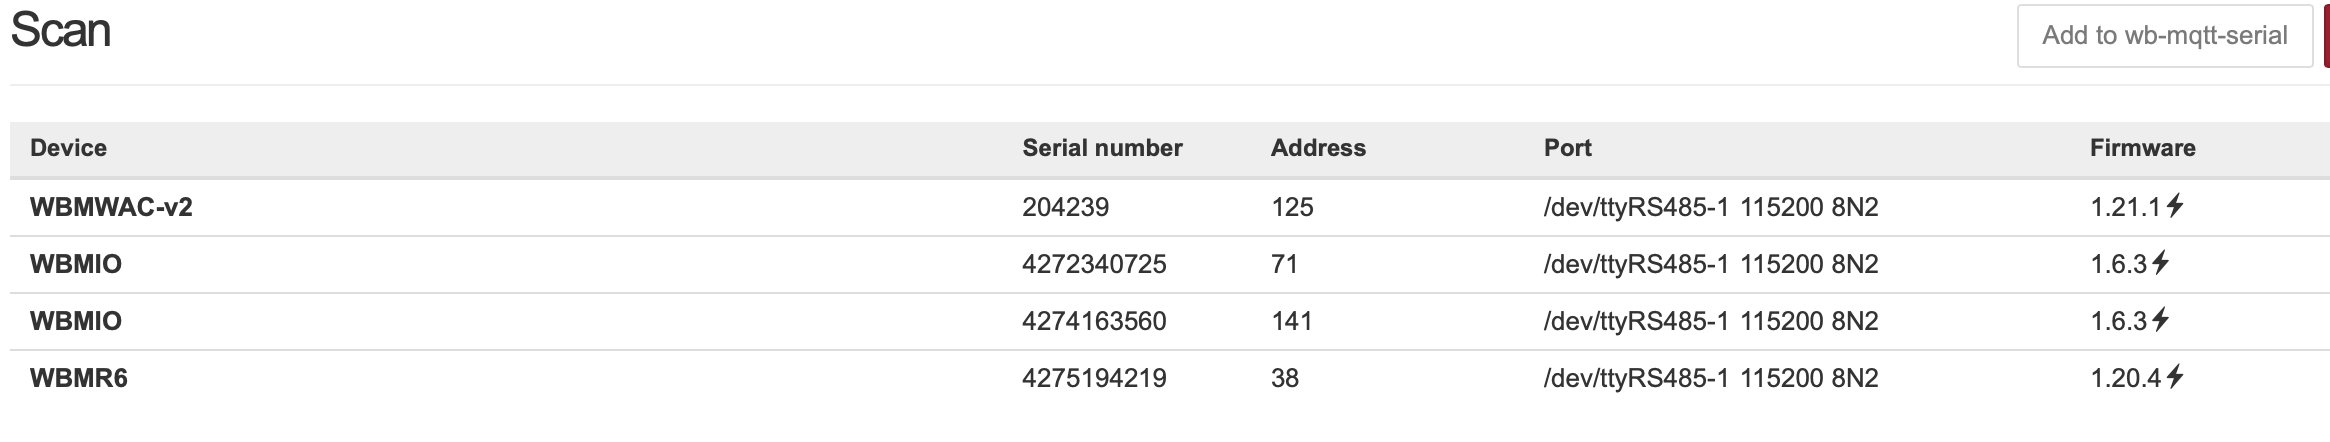Click serial number 204239

click(1065, 208)
